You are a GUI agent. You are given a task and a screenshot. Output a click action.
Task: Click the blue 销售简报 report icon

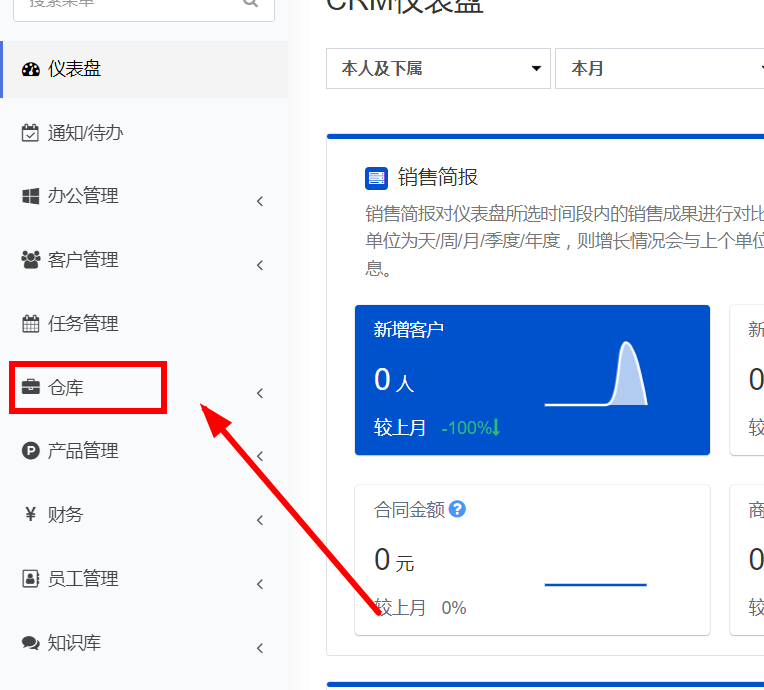377,178
